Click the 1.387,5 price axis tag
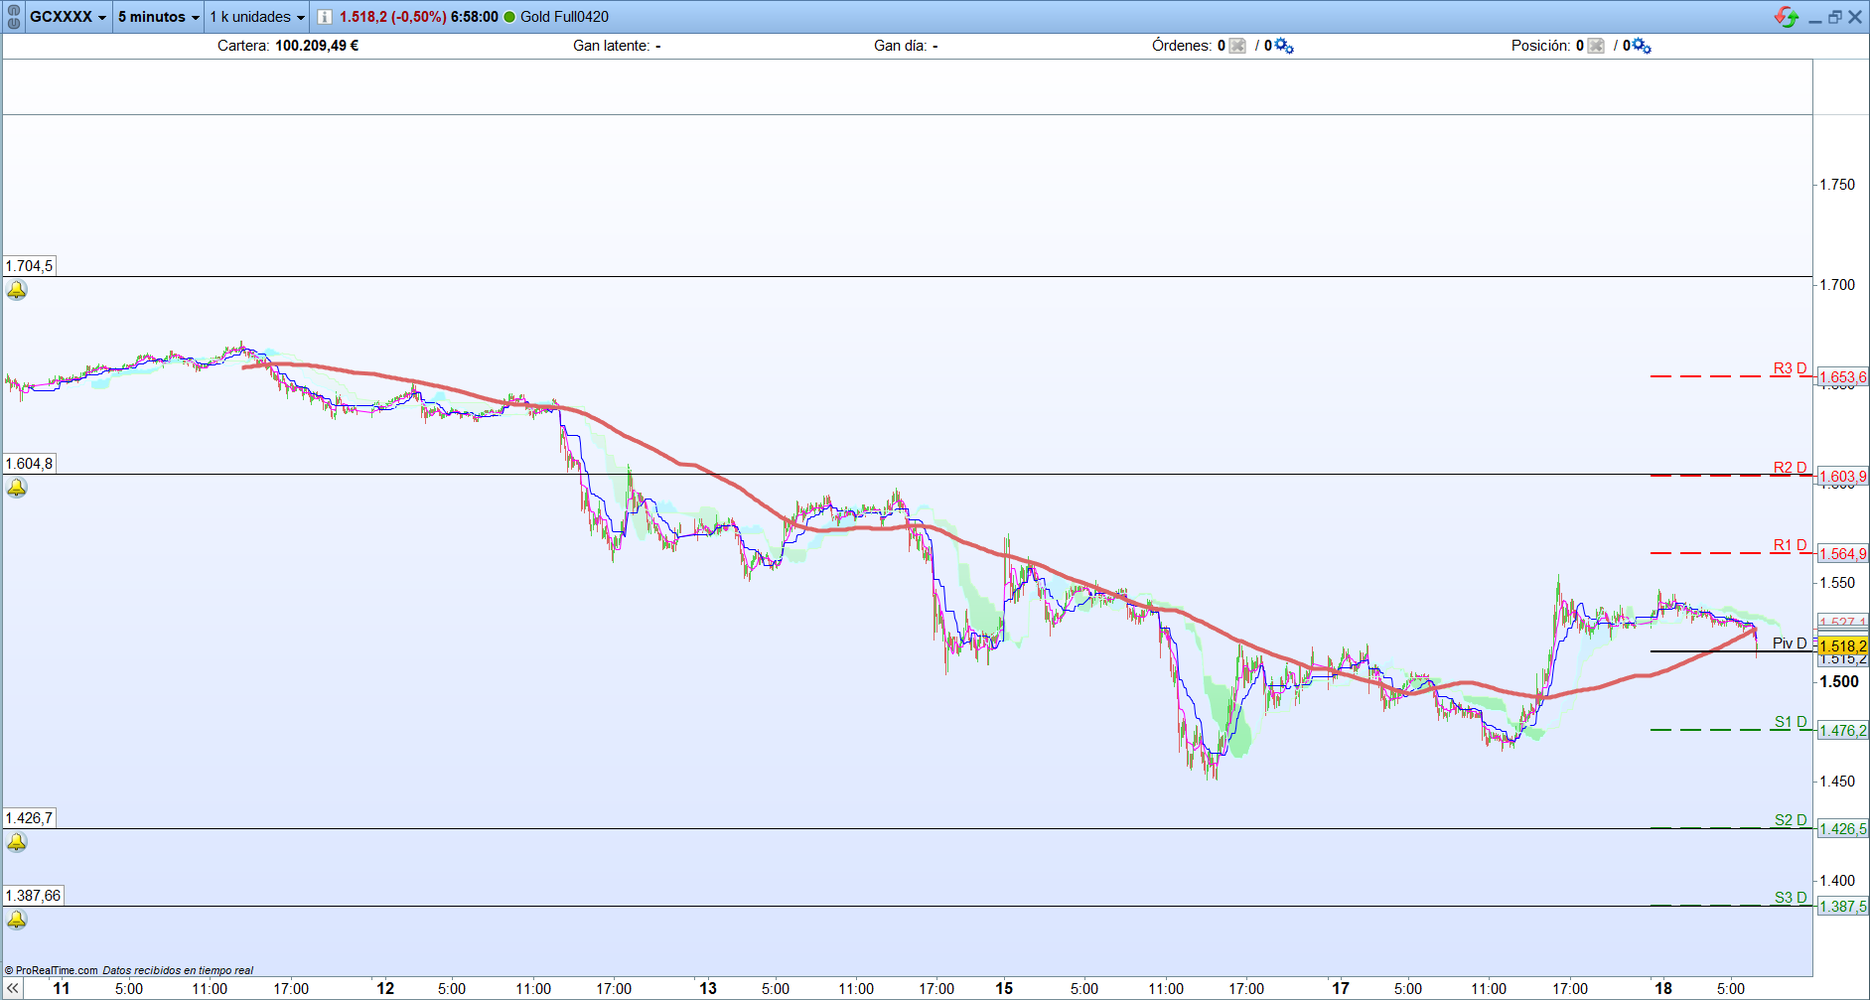 pyautogui.click(x=1843, y=906)
